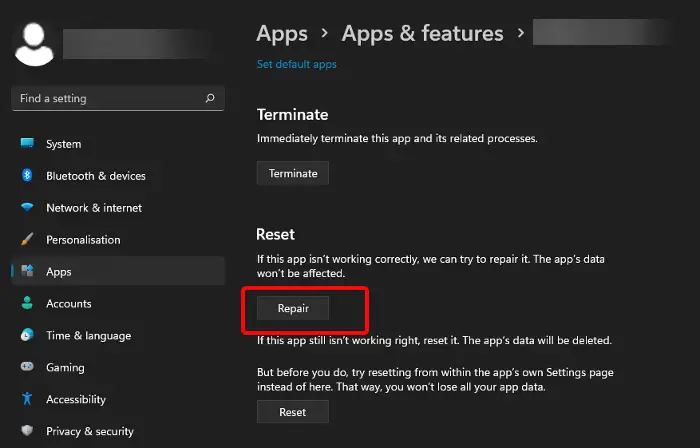This screenshot has width=700, height=448.
Task: Go back to Apps breadcrumb
Action: click(282, 33)
